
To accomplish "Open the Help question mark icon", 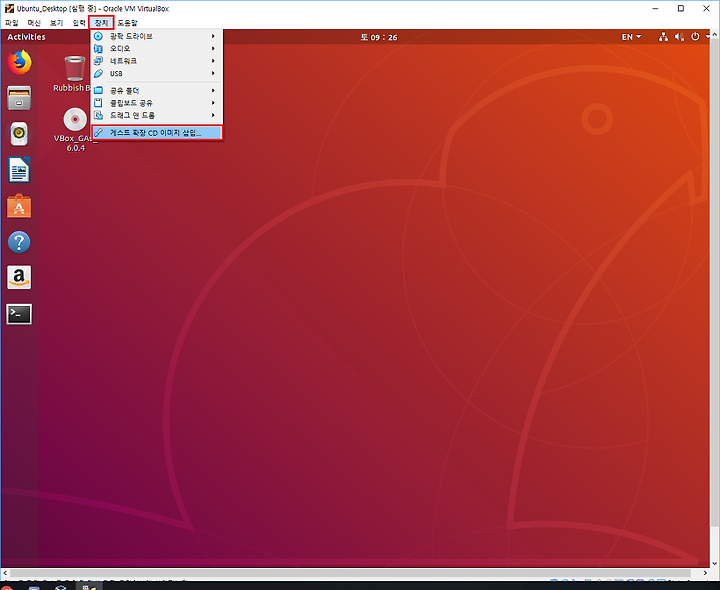I will tap(19, 242).
